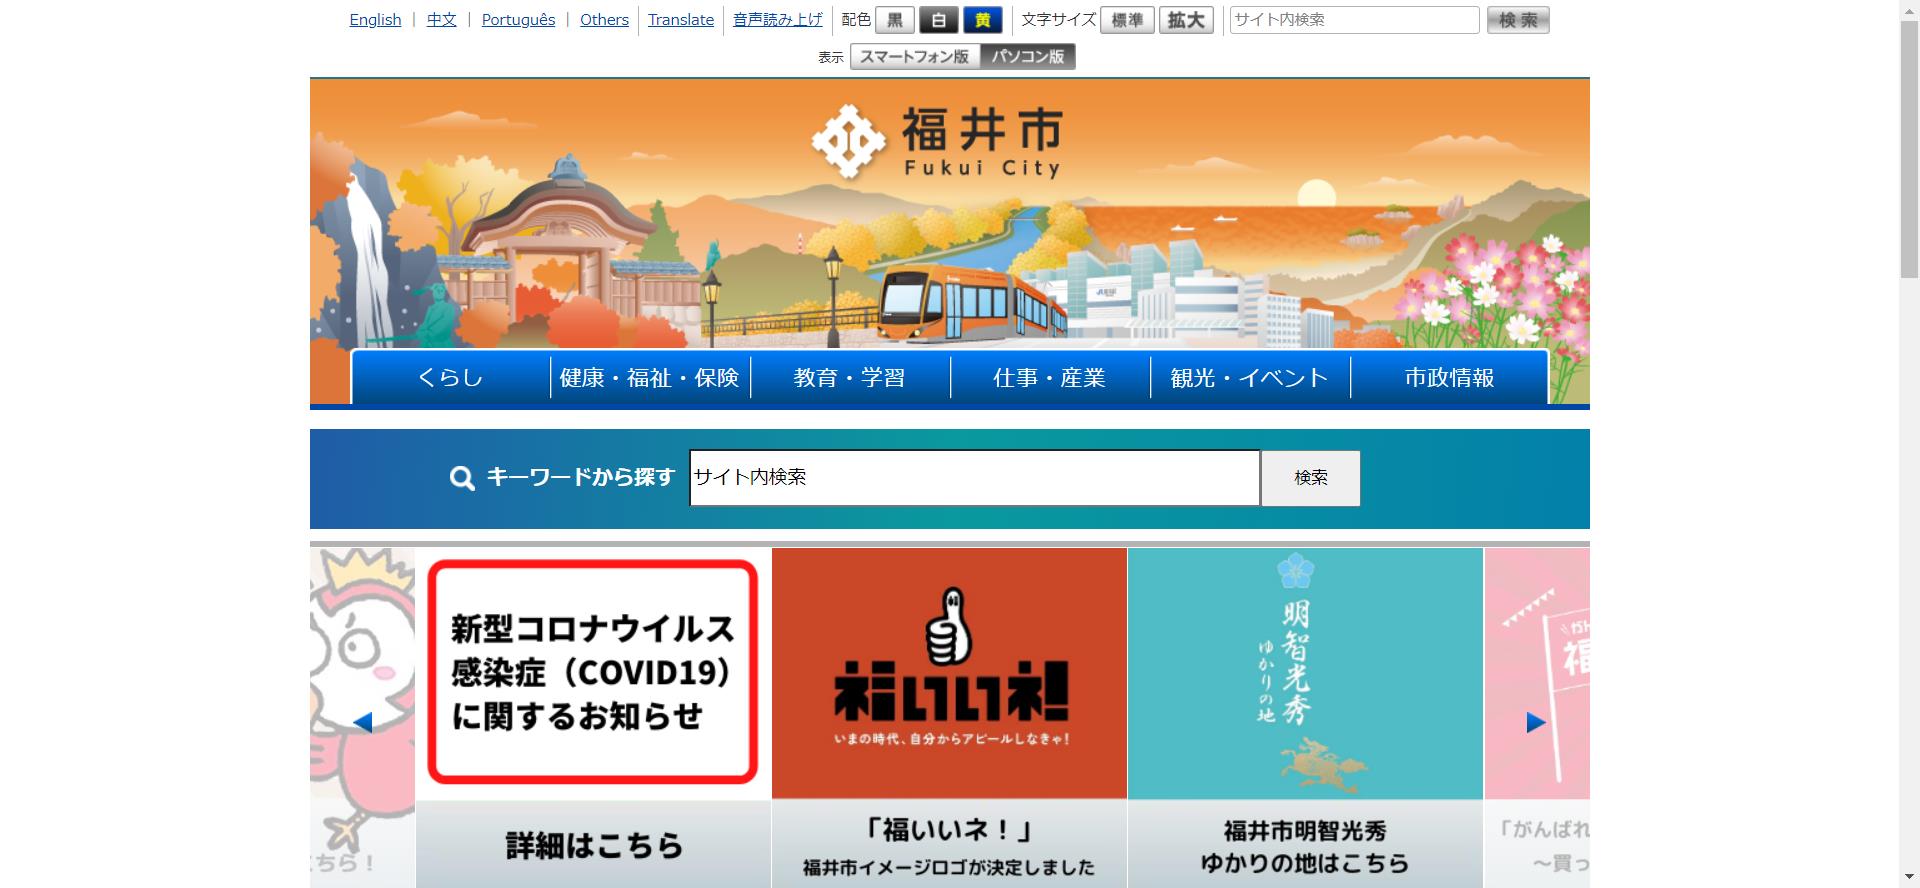This screenshot has height=888, width=1920.
Task: Open the 市政情報 menu
Action: [x=1449, y=377]
